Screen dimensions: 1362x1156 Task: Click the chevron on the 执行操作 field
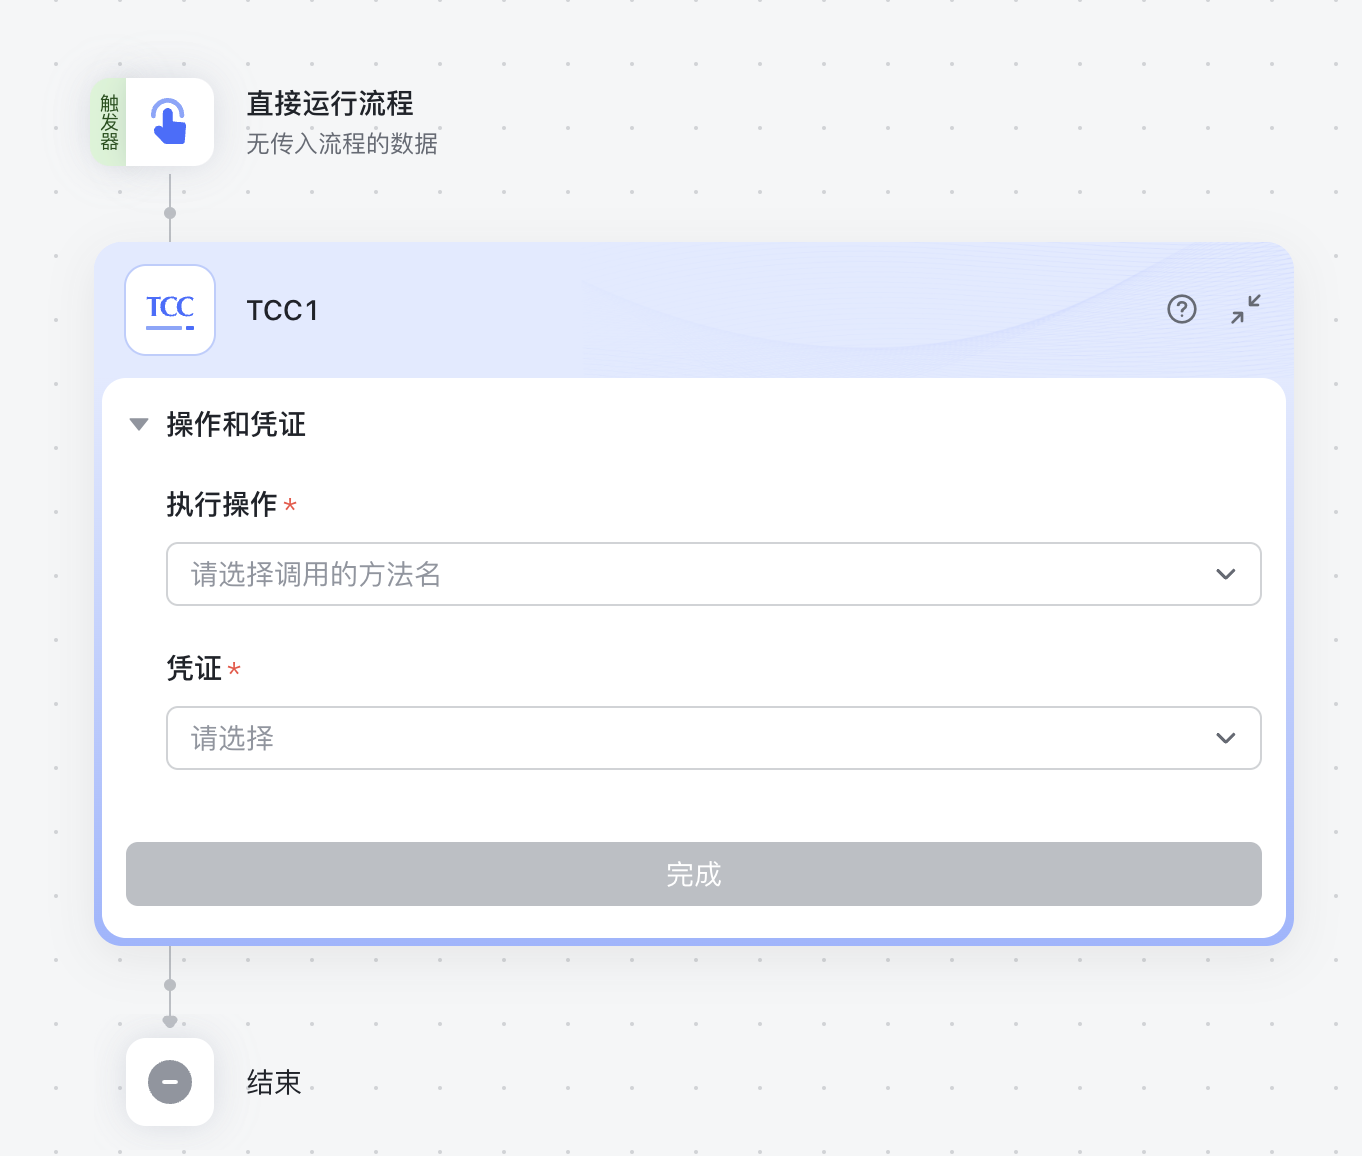(1226, 574)
